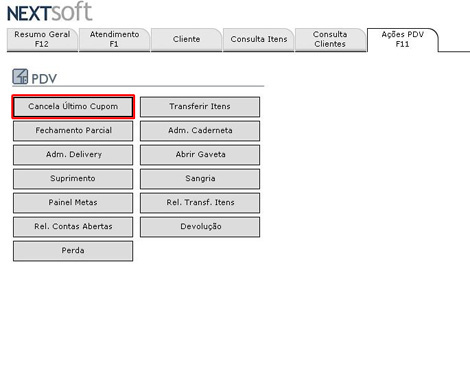Select the Suprimento button
This screenshot has height=369, width=470.
click(x=73, y=179)
